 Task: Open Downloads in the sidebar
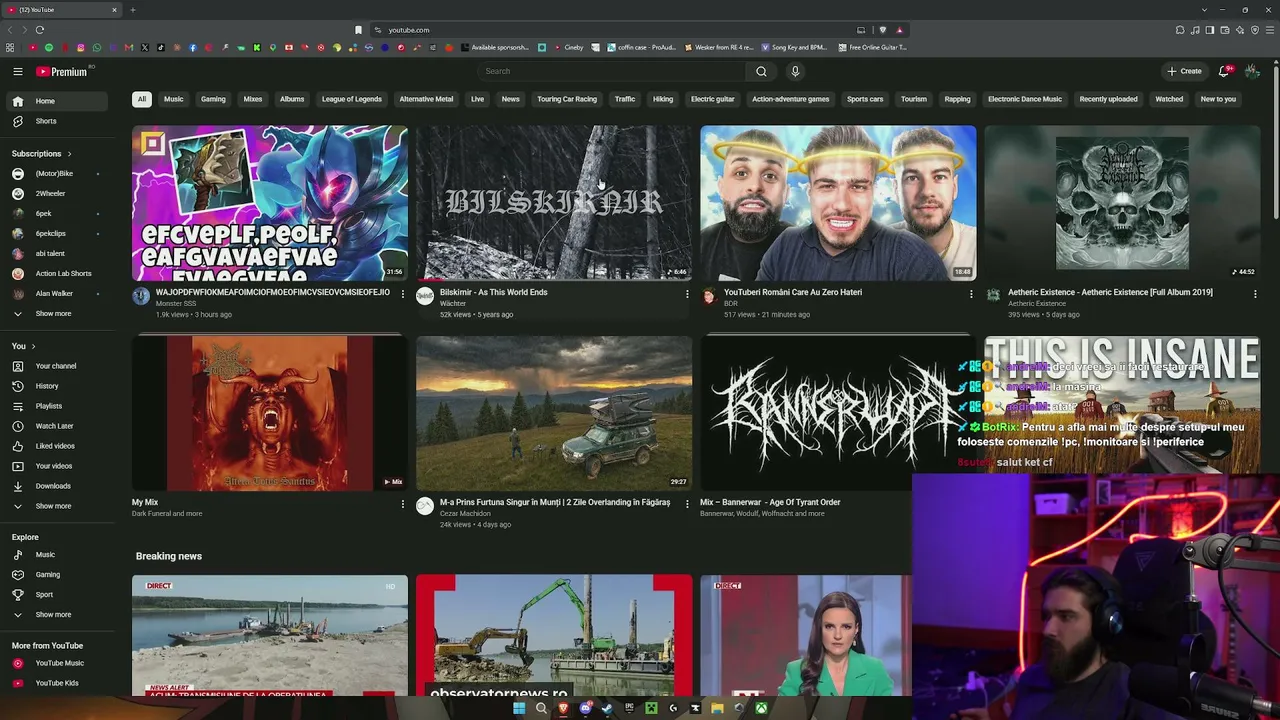[56, 486]
